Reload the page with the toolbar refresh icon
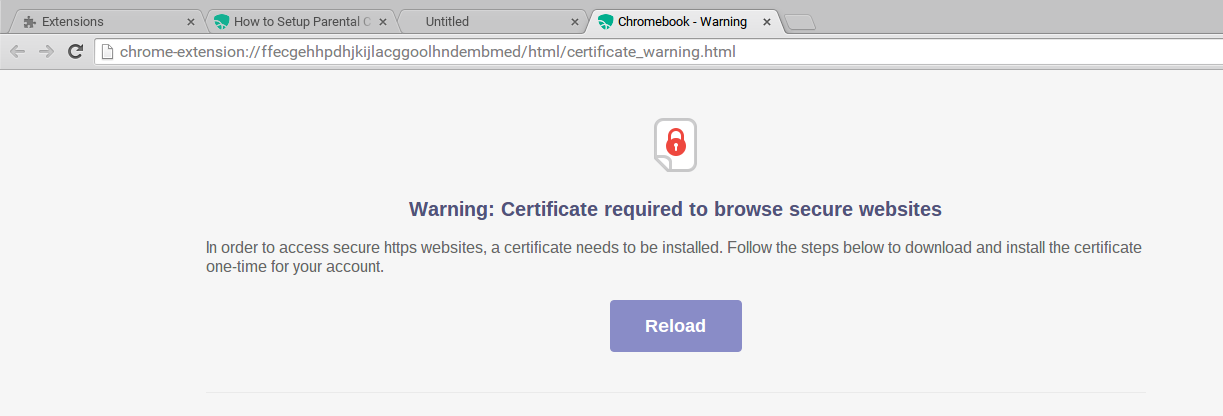Image resolution: width=1223 pixels, height=416 pixels. click(x=75, y=51)
